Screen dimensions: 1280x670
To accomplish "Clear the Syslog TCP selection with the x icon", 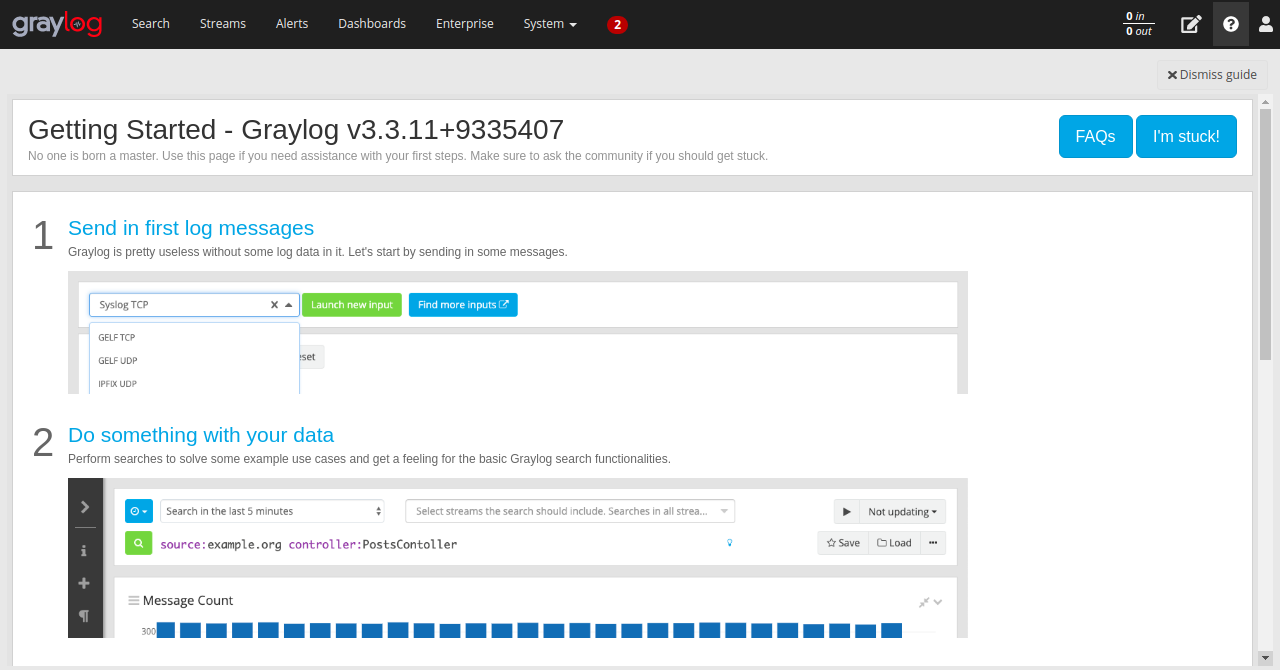I will click(x=274, y=305).
